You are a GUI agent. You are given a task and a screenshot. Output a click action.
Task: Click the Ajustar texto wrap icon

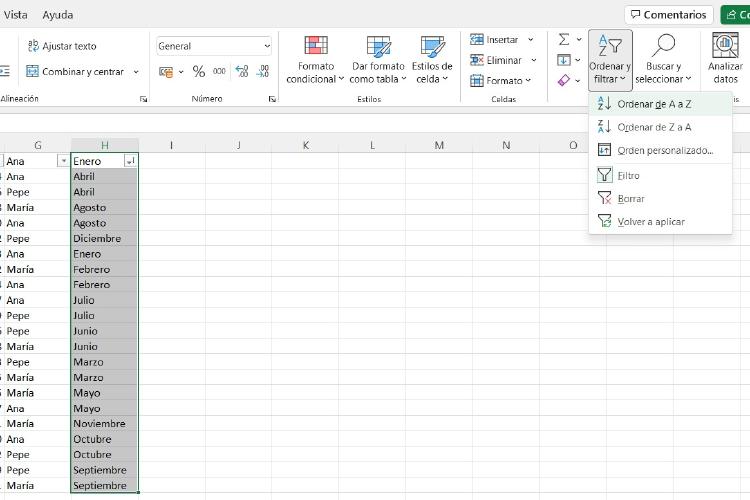[x=33, y=46]
